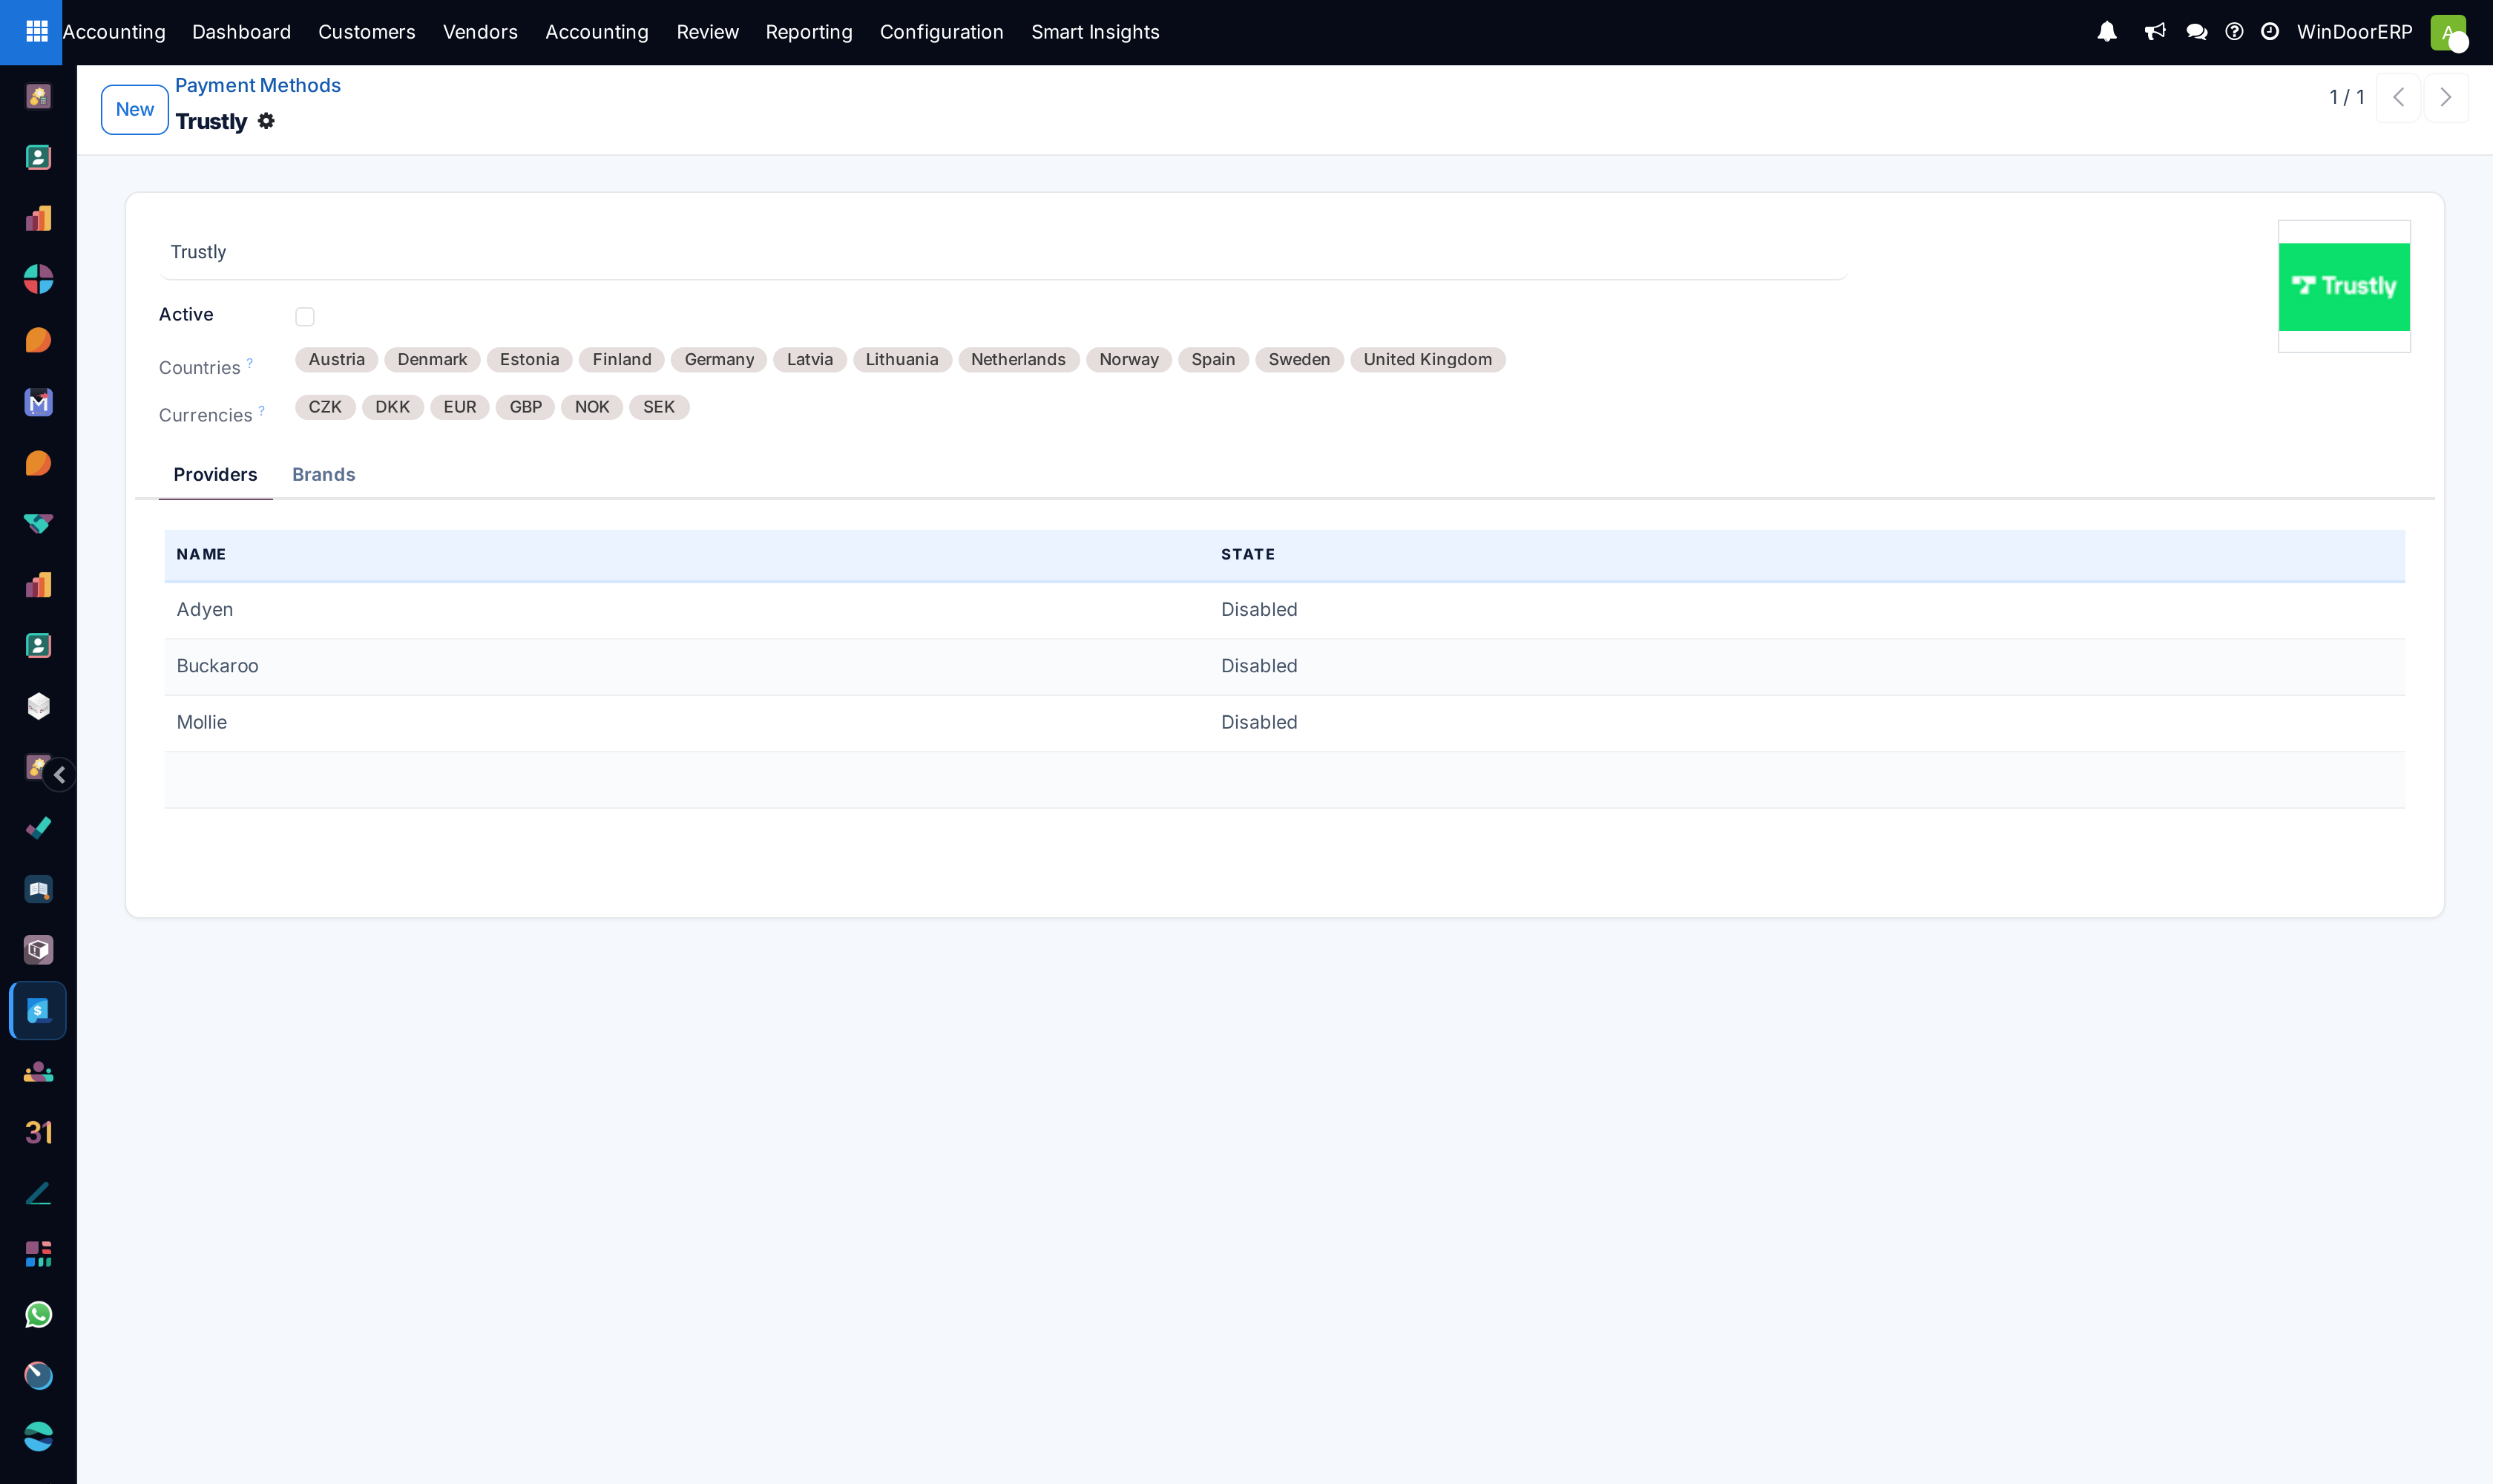Viewport: 2493px width, 1484px height.
Task: Open the Customers menu
Action: click(367, 32)
